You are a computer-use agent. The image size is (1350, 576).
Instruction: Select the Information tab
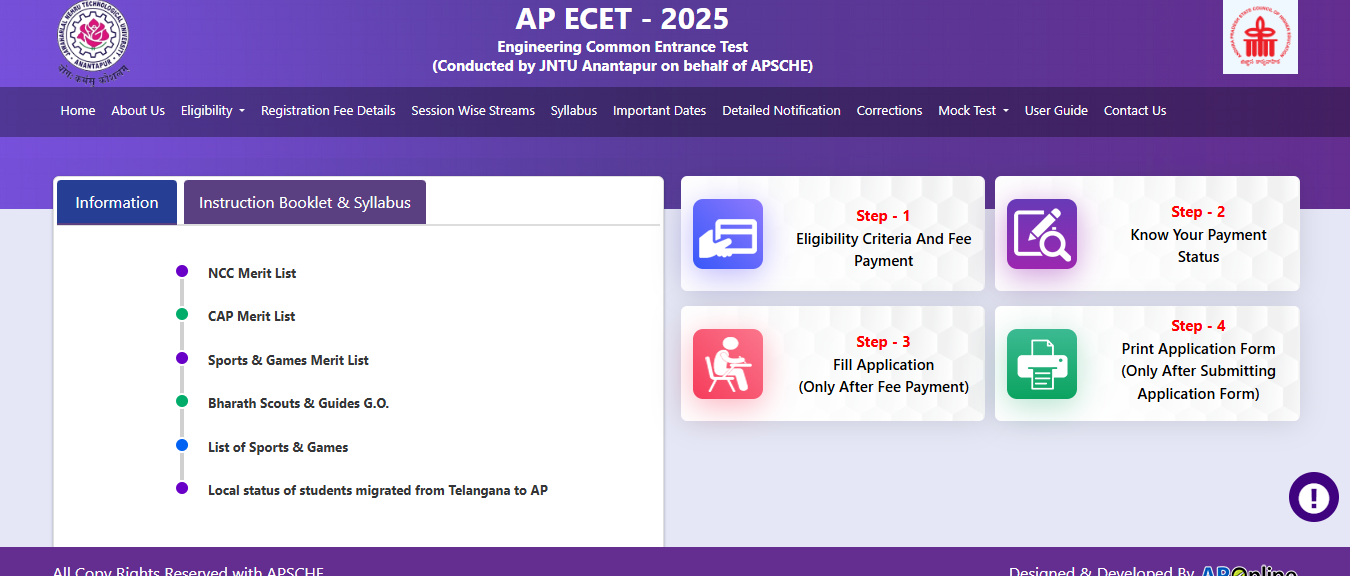(x=117, y=202)
